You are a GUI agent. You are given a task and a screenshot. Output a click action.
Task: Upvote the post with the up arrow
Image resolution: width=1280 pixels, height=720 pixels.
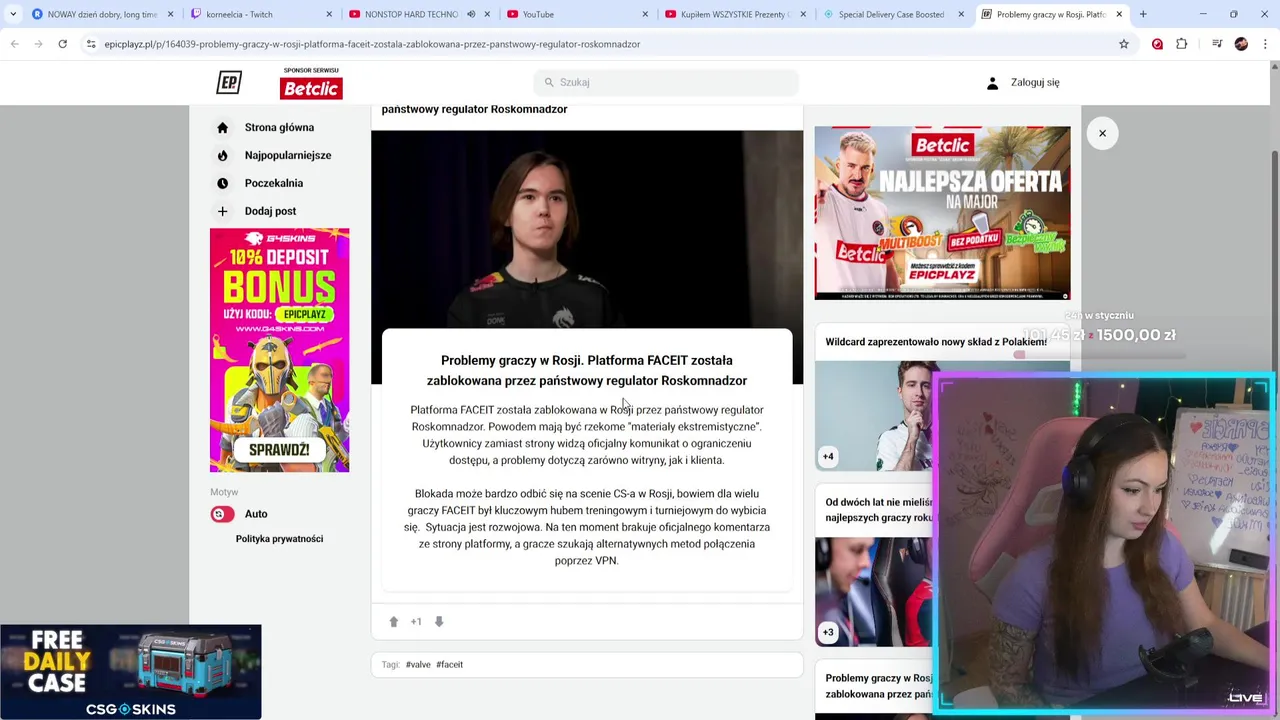pyautogui.click(x=394, y=622)
